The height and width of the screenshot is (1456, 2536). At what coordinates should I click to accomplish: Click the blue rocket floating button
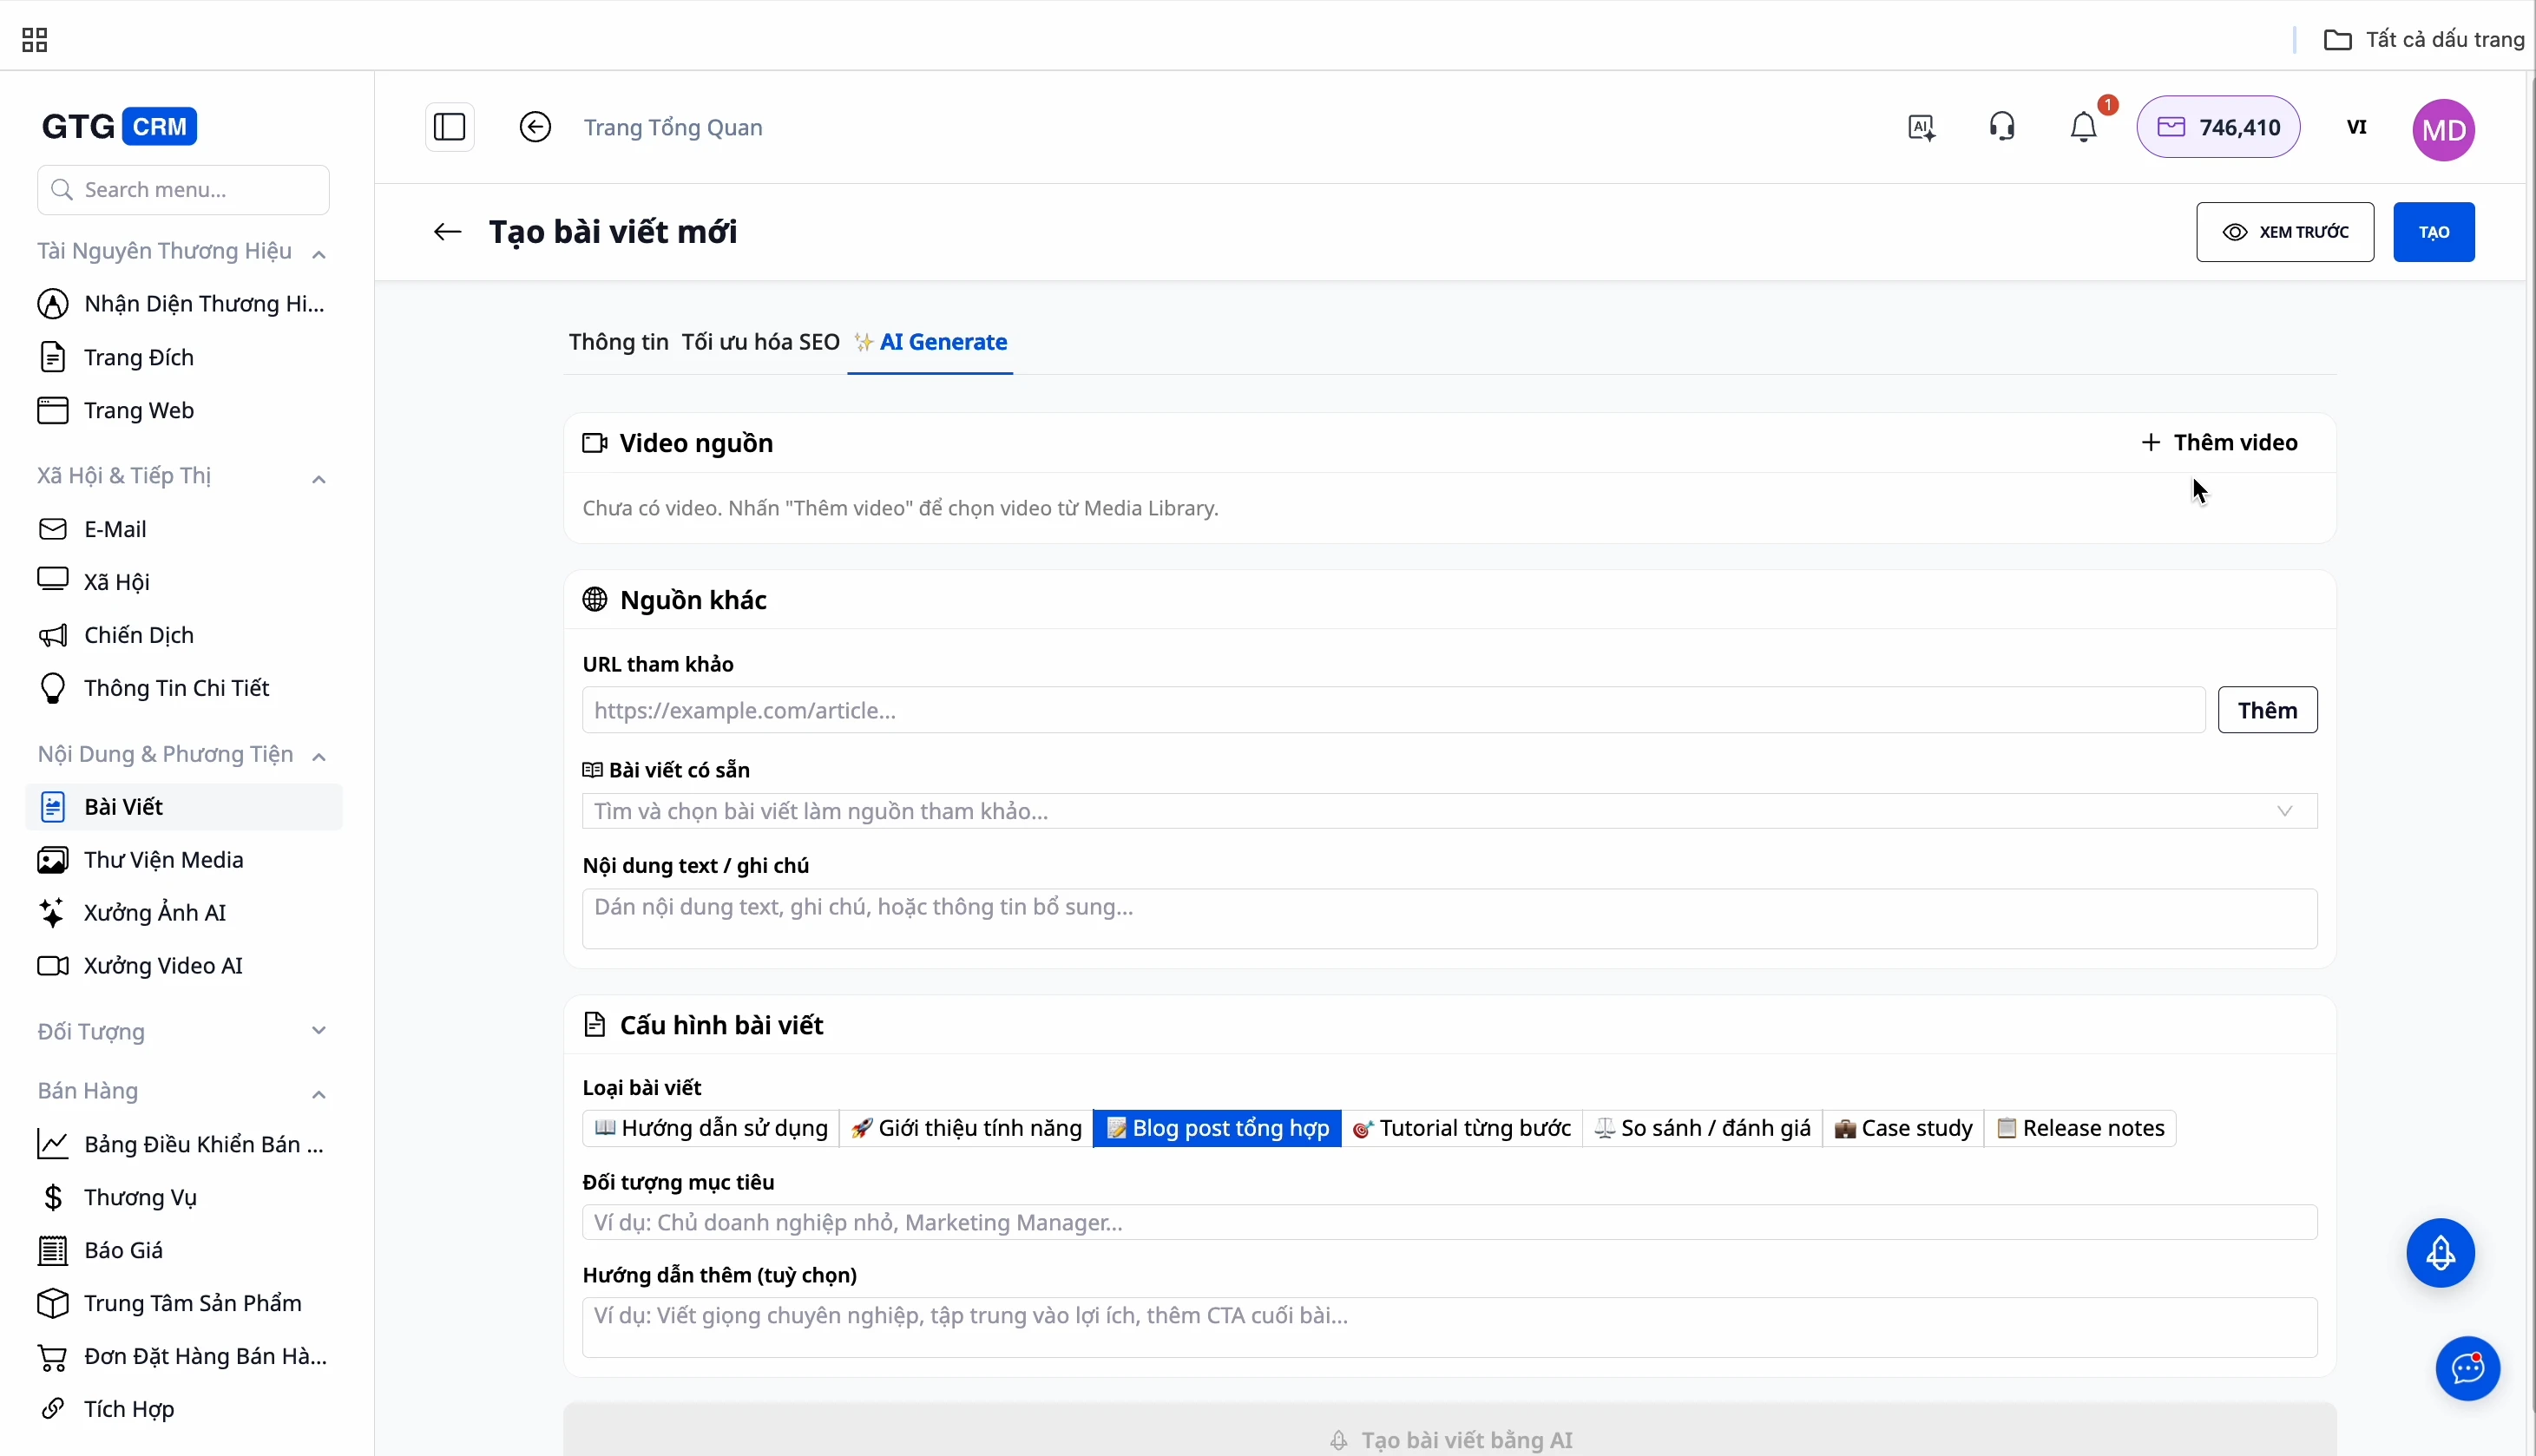(x=2440, y=1252)
